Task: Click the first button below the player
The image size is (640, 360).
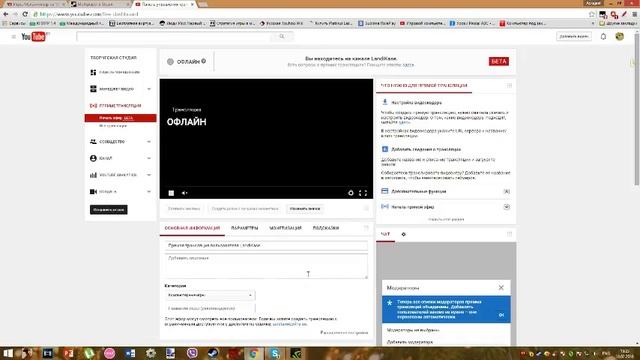Action: tap(184, 209)
